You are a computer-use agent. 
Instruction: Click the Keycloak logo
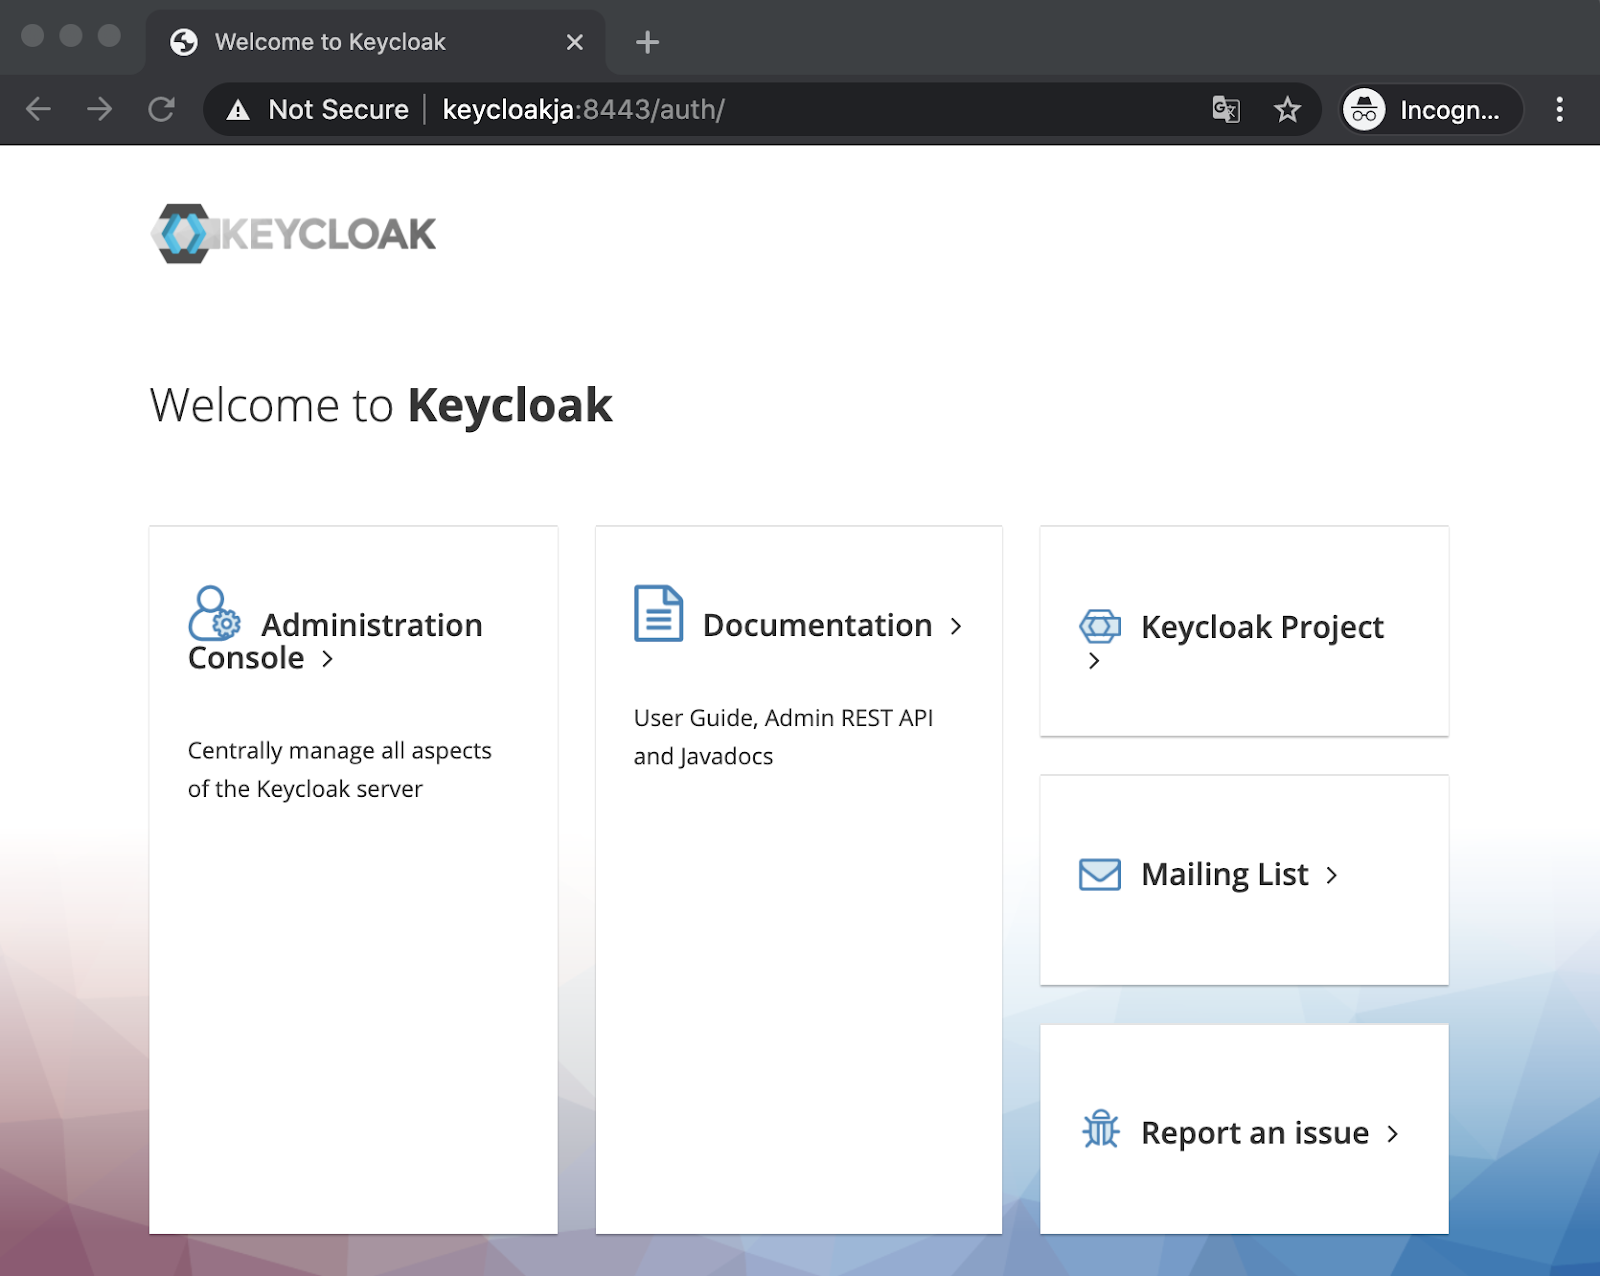tap(294, 234)
